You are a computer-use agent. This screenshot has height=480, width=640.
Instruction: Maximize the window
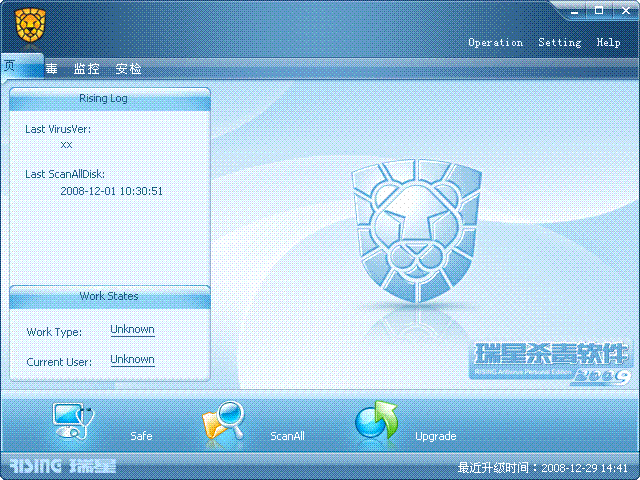[599, 11]
